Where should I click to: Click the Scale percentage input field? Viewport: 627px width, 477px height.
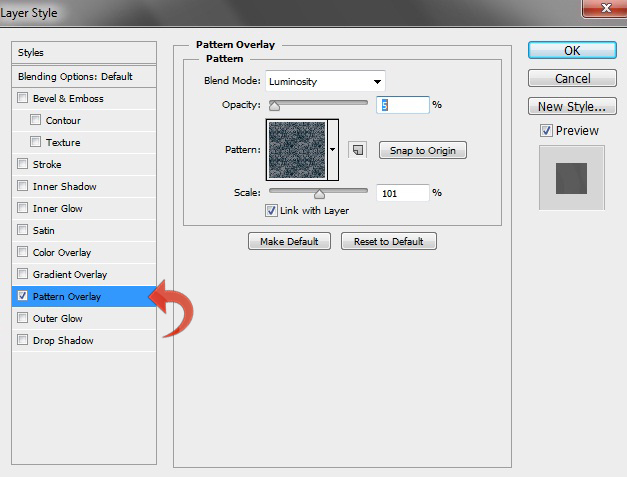(403, 192)
